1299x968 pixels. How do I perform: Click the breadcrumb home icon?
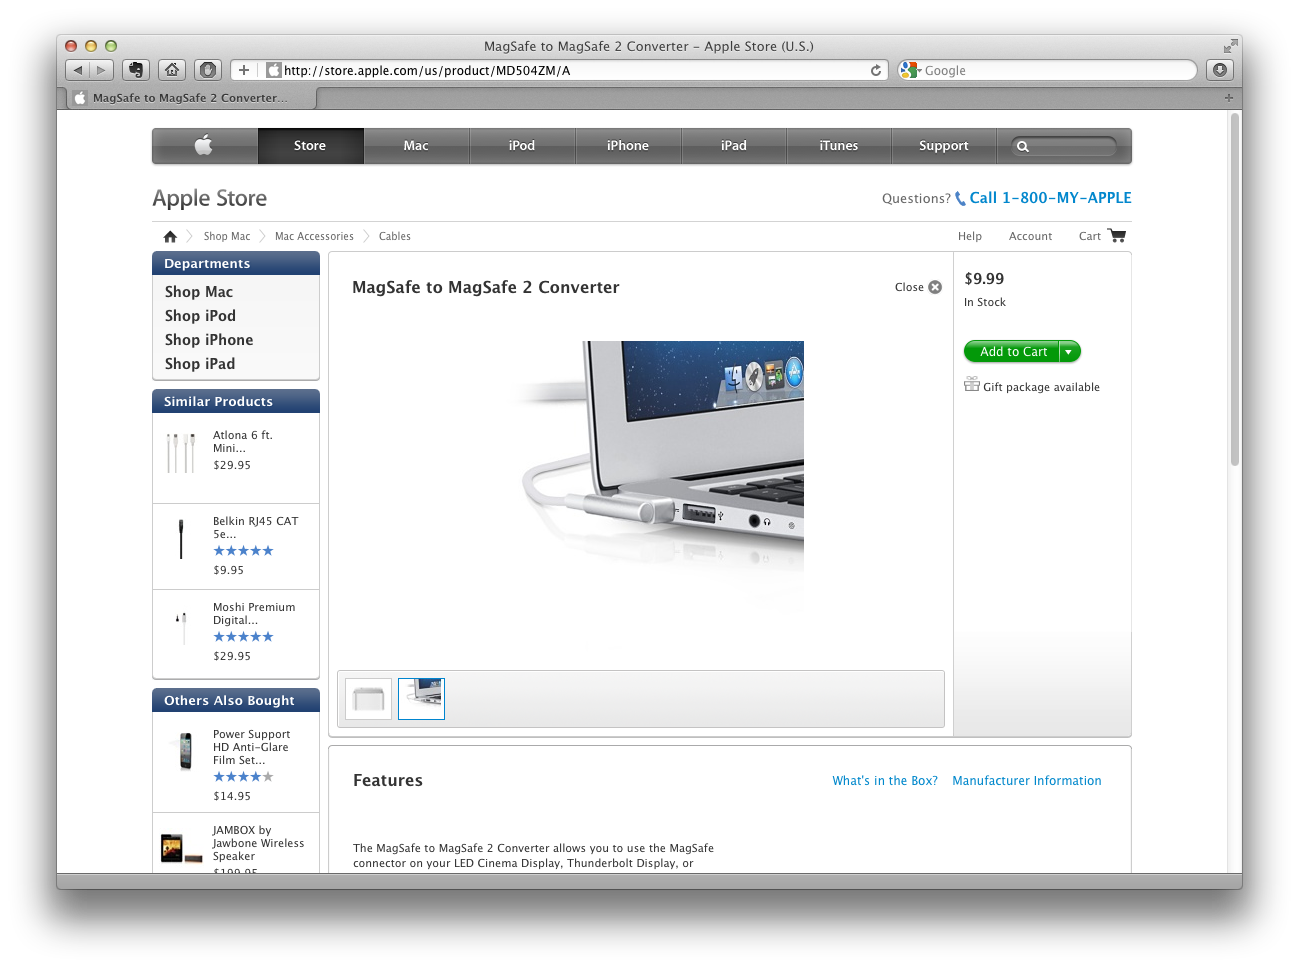170,236
